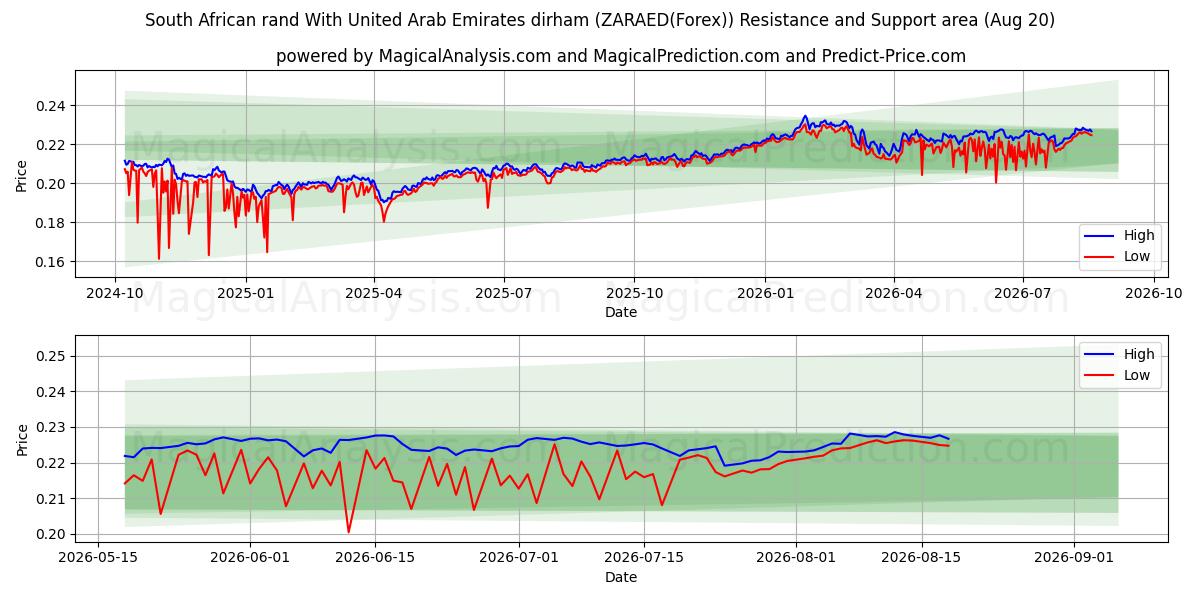Click the chart title mentioning ZARAED(Forex)
1200x600 pixels.
tap(600, 20)
